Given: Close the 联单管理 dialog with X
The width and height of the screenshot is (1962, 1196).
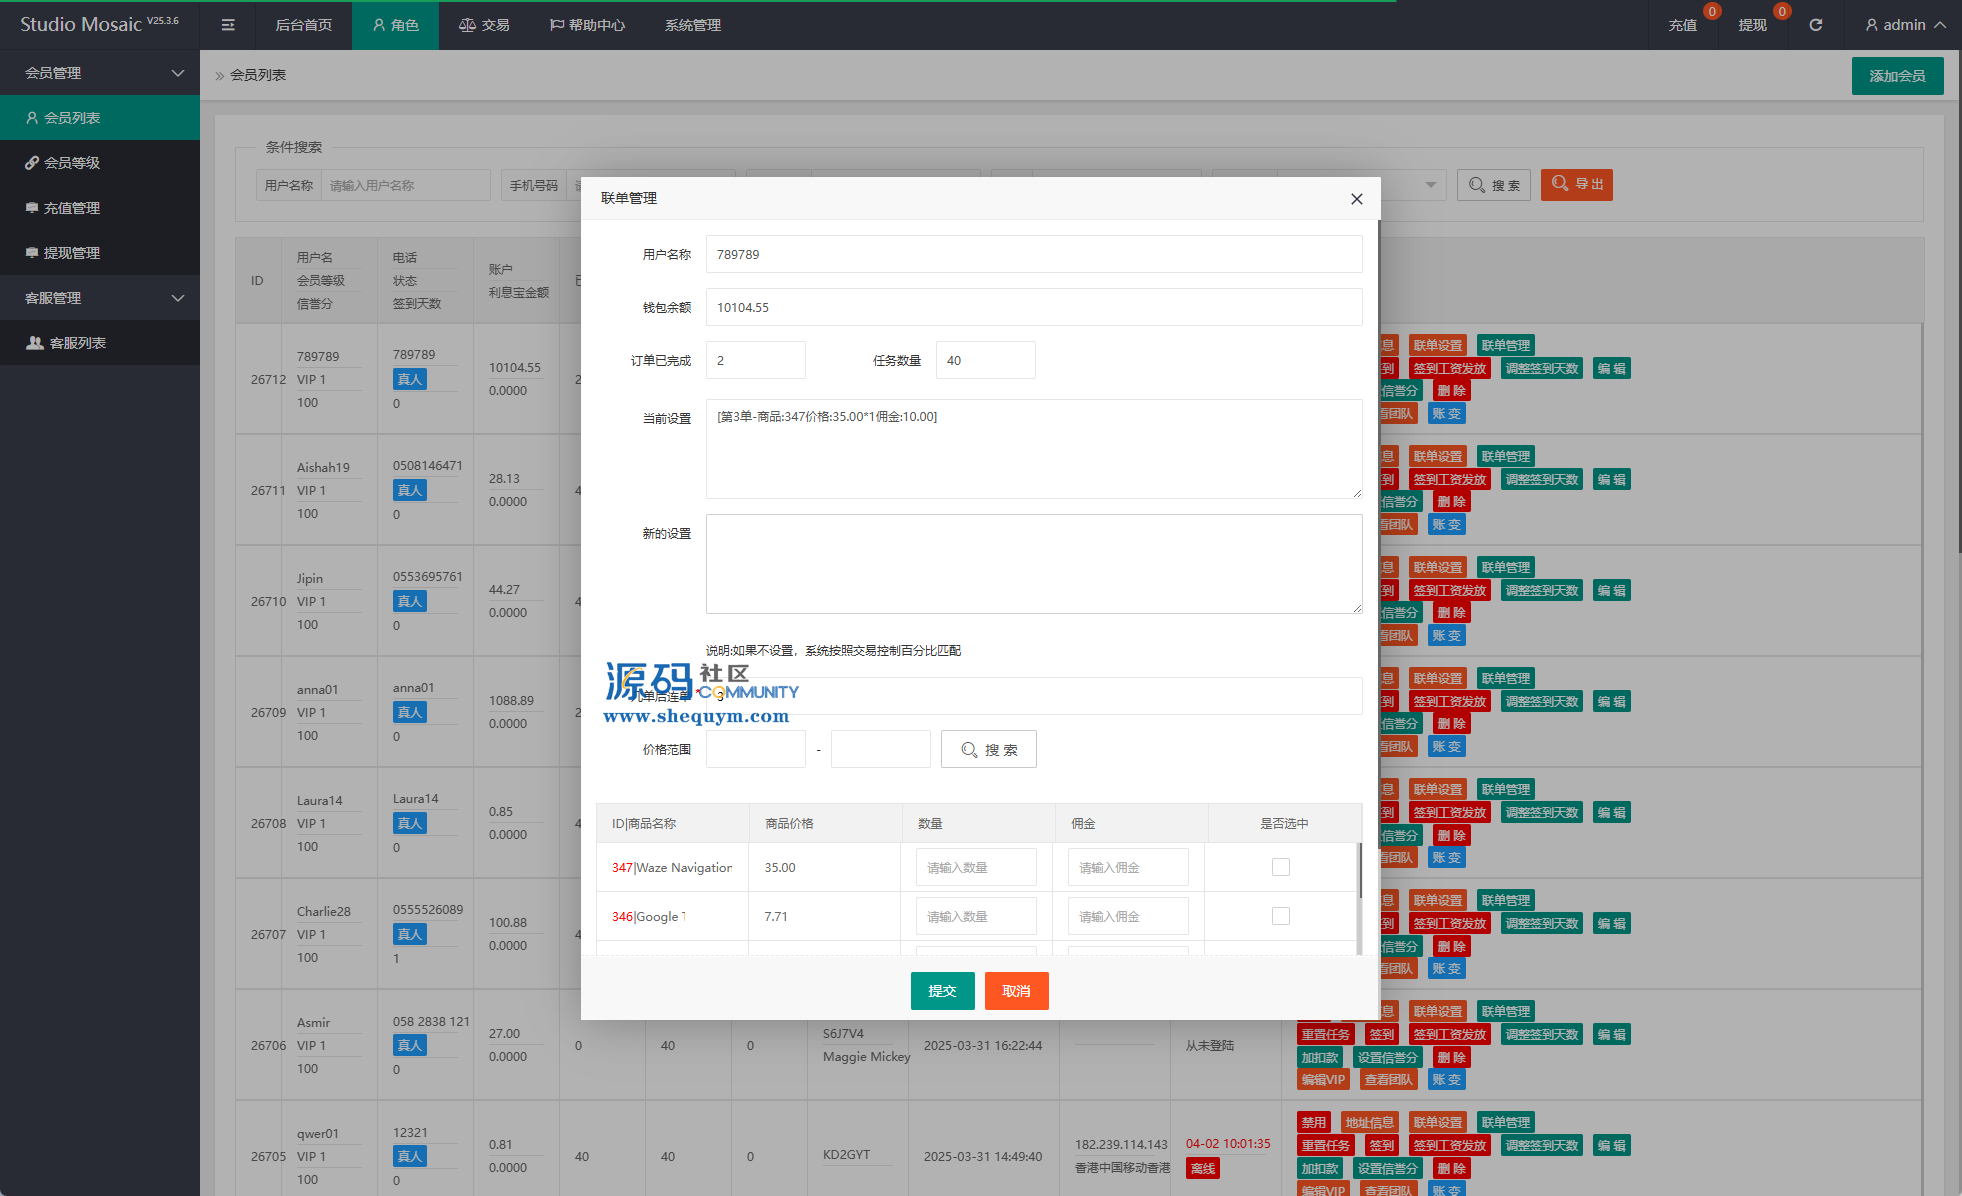Looking at the screenshot, I should coord(1356,199).
